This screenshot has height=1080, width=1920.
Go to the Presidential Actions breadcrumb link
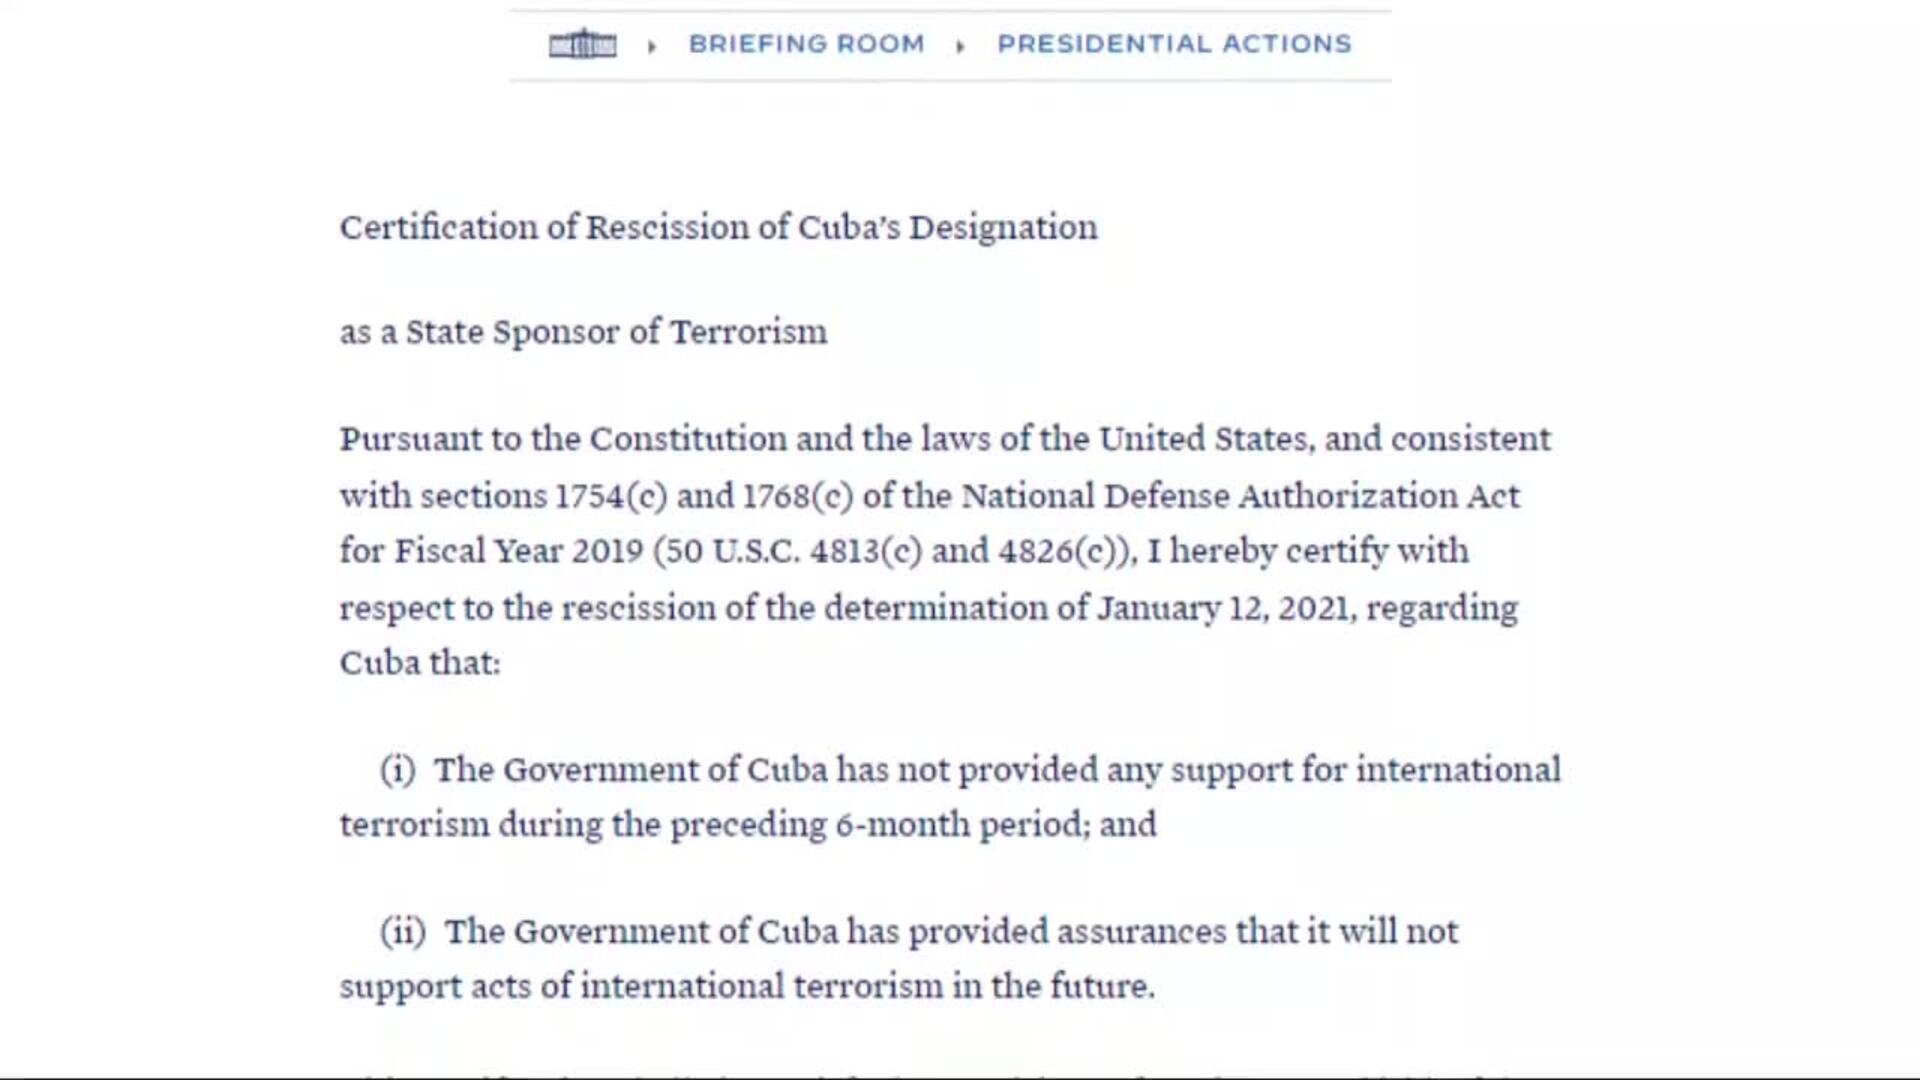tap(1174, 44)
